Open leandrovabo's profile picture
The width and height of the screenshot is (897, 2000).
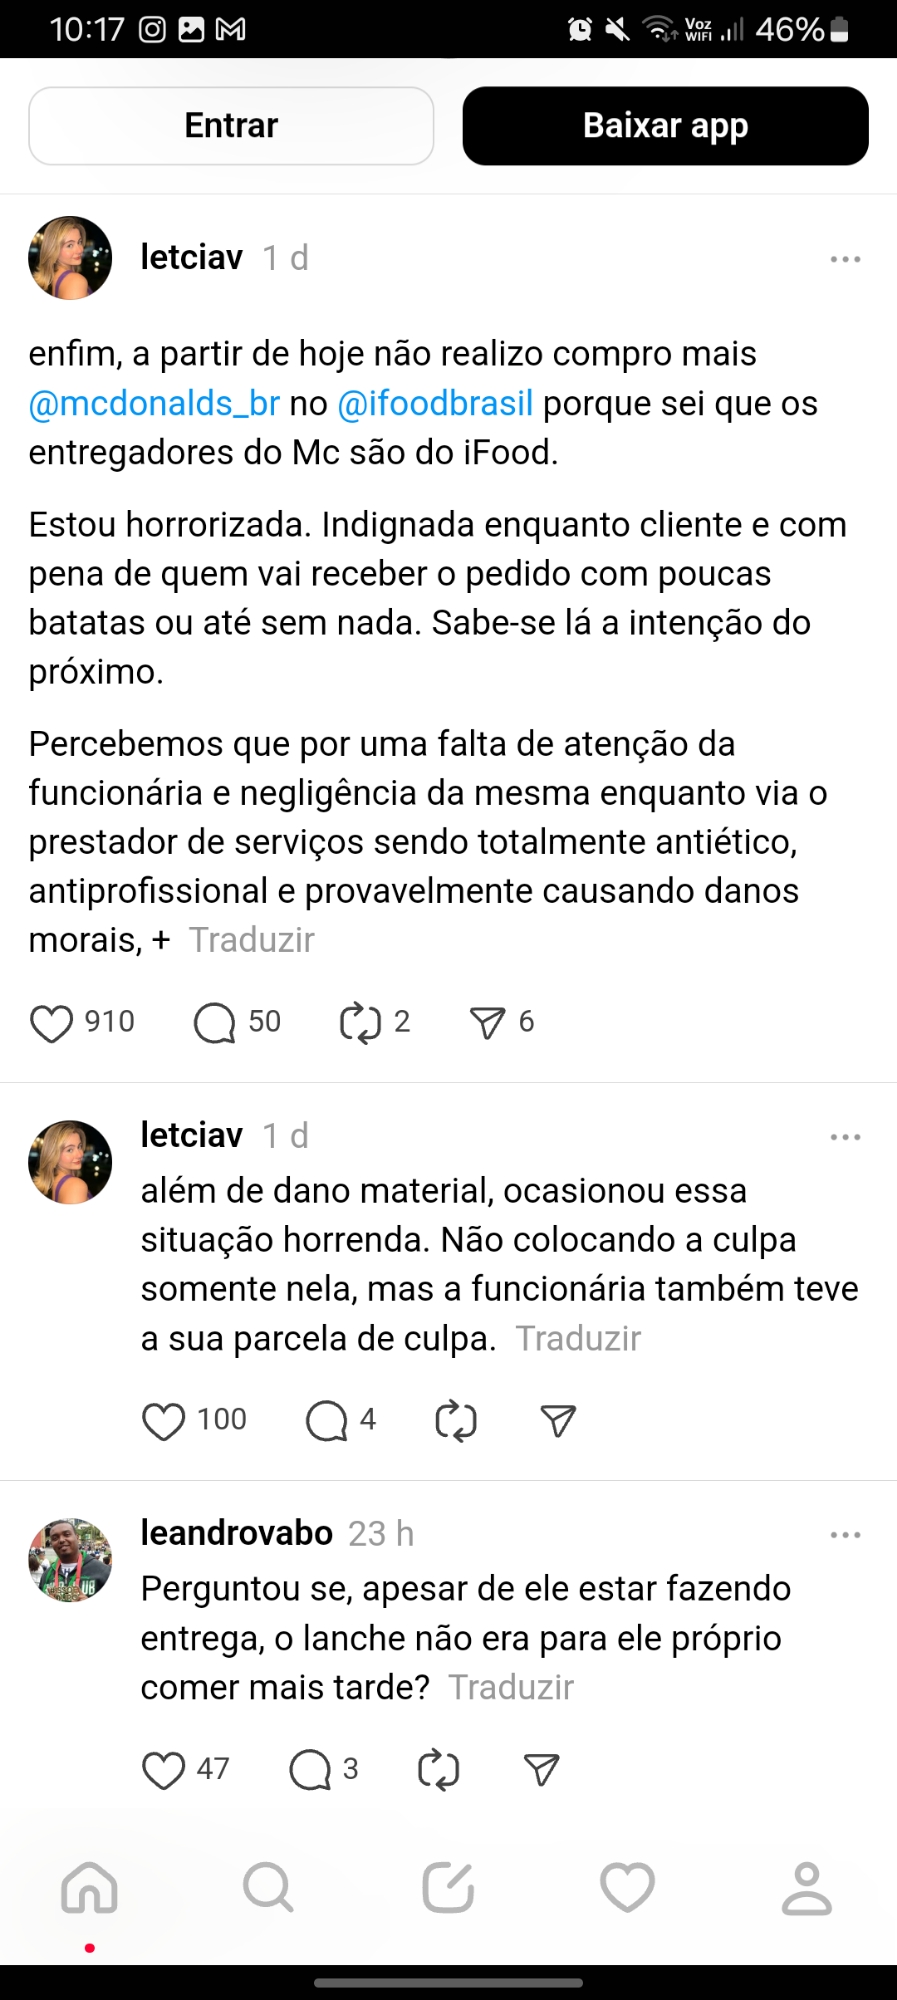click(x=70, y=1560)
